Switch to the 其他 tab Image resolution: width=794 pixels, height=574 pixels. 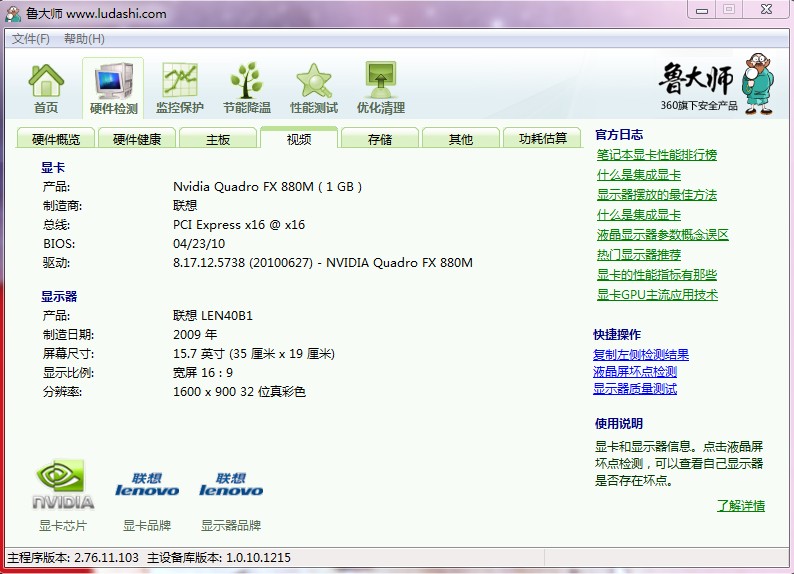(461, 138)
